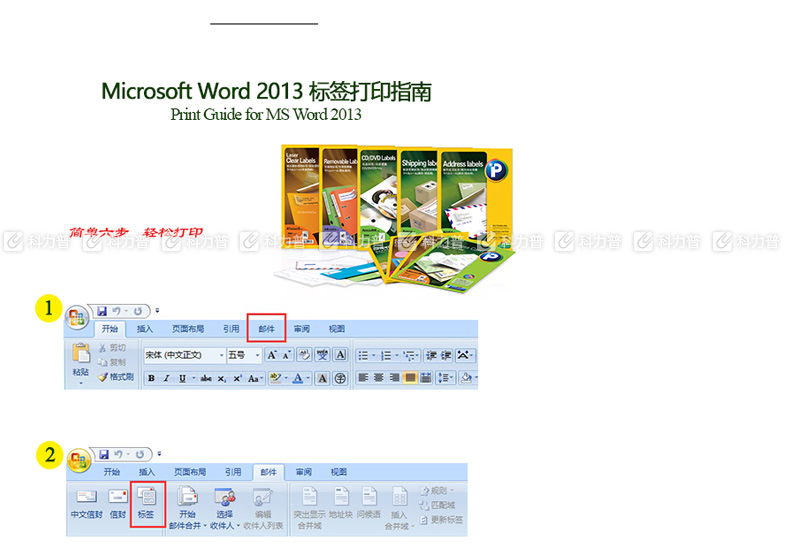This screenshot has width=790, height=553.
Task: Click 编辑收件人列表 edit recipient list
Action: tap(263, 508)
